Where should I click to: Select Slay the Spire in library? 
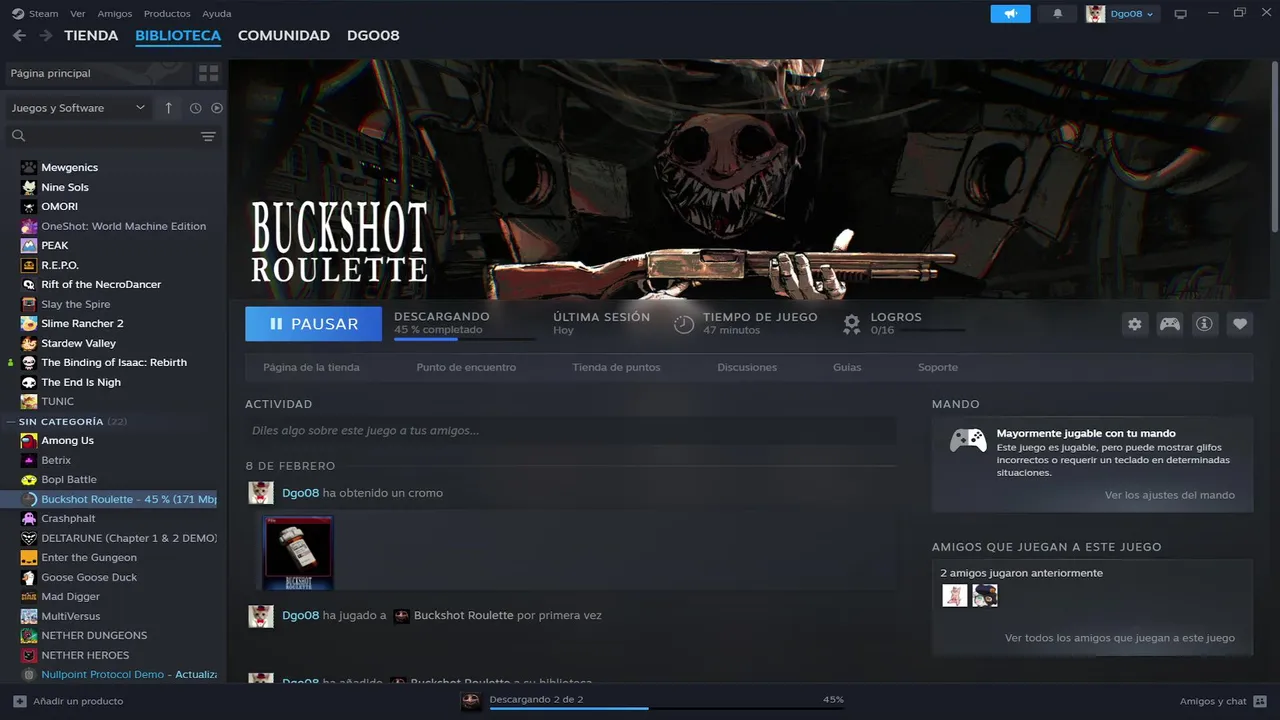click(75, 304)
